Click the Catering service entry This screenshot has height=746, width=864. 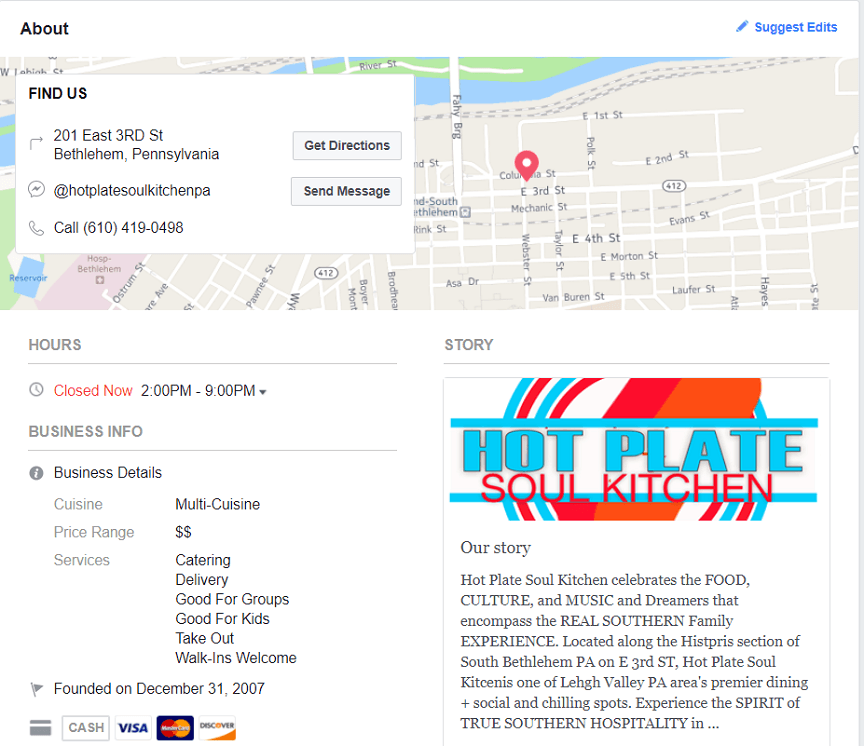point(203,560)
